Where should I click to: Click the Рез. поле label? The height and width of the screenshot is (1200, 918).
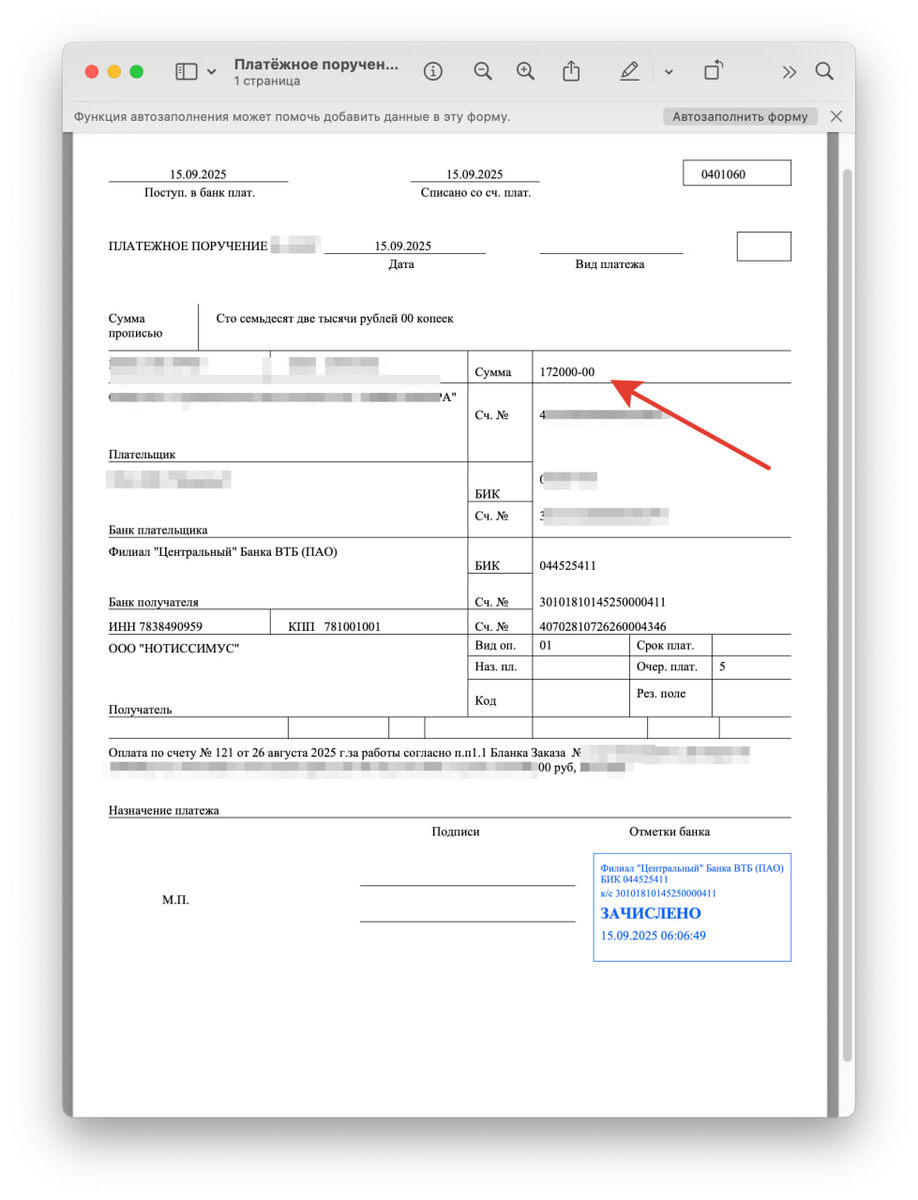[x=661, y=693]
